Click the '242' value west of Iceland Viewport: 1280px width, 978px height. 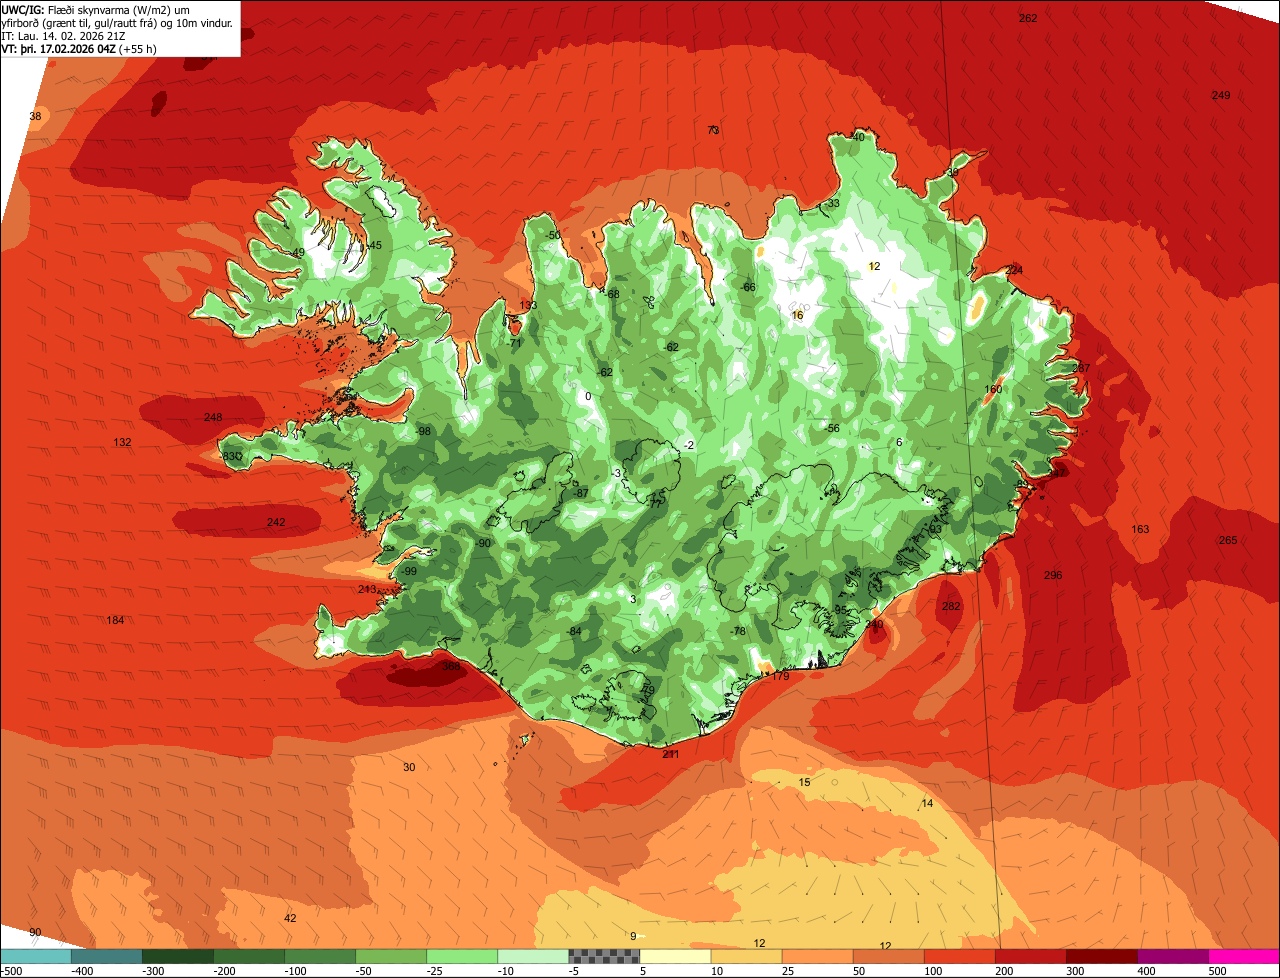pos(276,522)
